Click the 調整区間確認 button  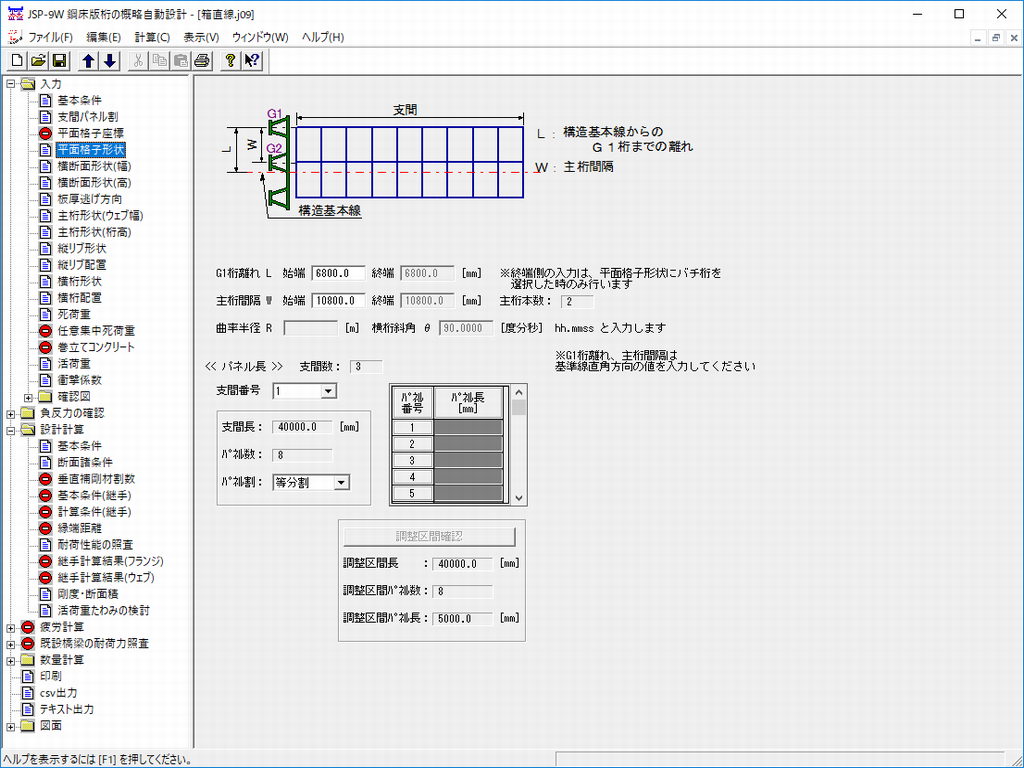(428, 535)
